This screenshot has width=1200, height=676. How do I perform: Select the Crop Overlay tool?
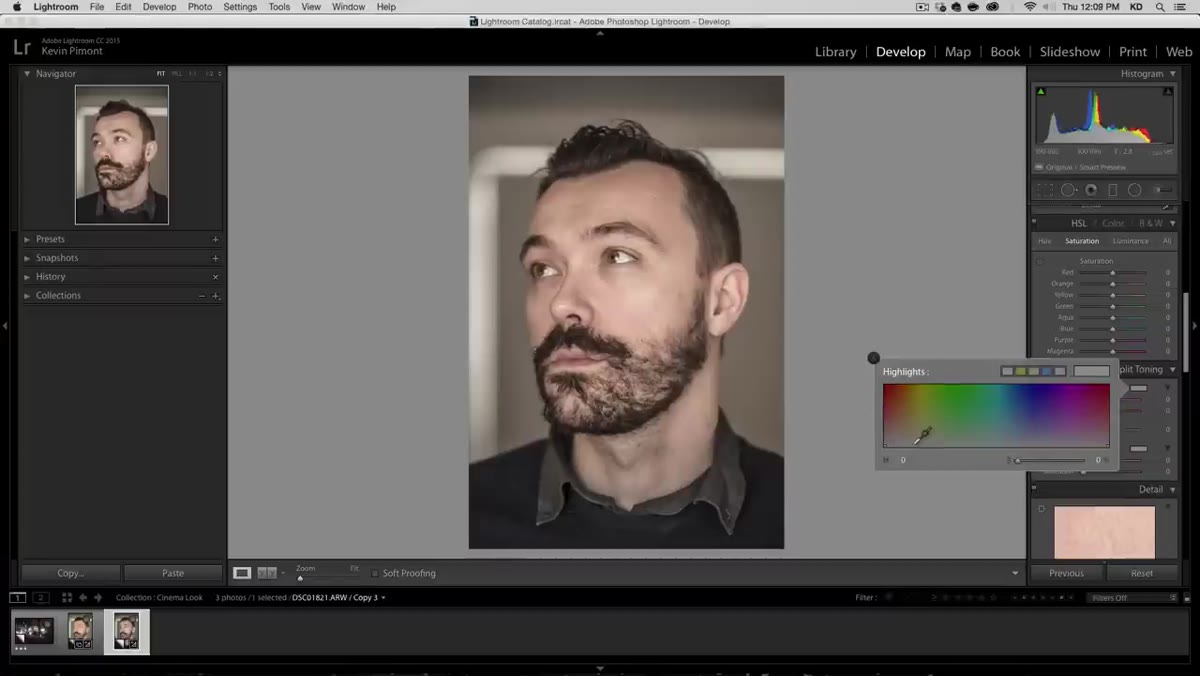click(1045, 190)
